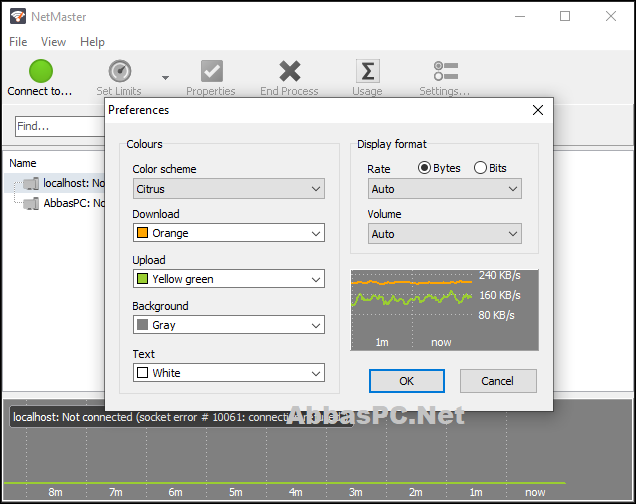636x504 pixels.
Task: Click the gray Background colour swatch
Action: coord(142,324)
